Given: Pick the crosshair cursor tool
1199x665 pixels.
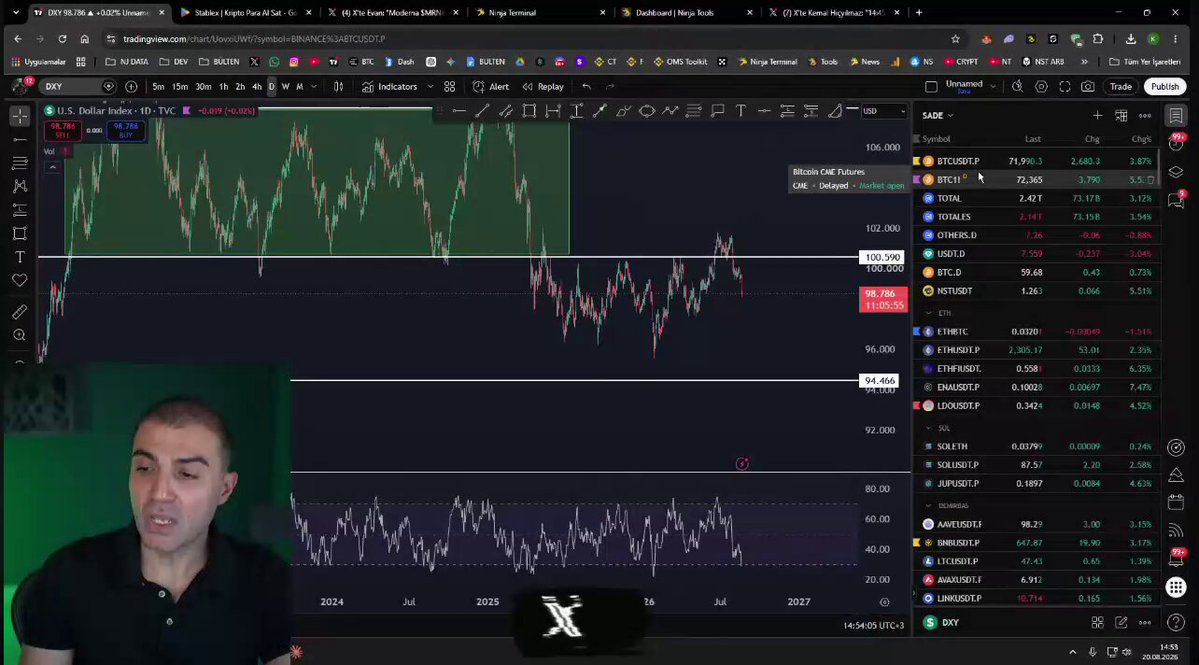Looking at the screenshot, I should (20, 115).
